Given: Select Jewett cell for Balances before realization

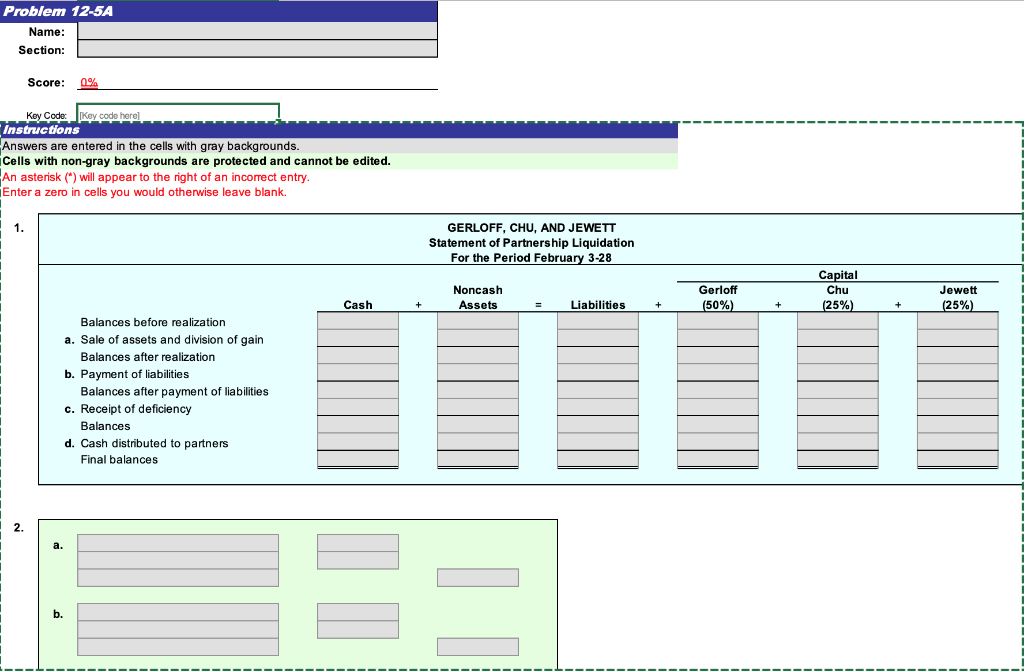Looking at the screenshot, I should (958, 321).
